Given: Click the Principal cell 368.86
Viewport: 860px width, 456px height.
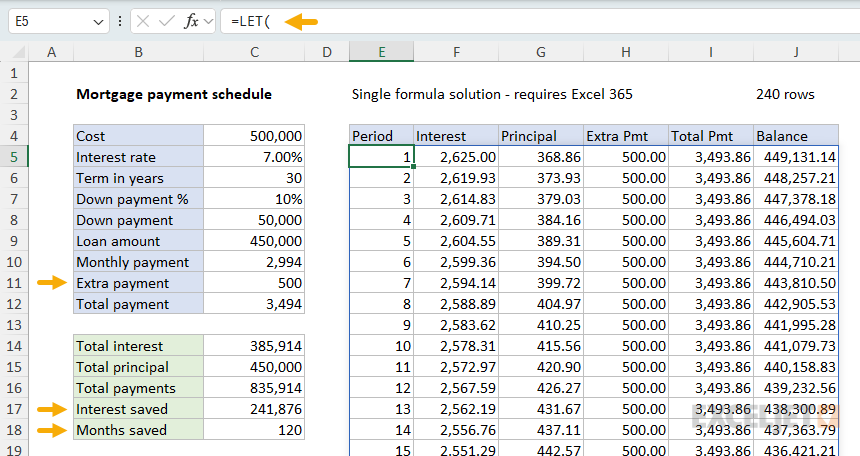Looking at the screenshot, I should point(541,157).
